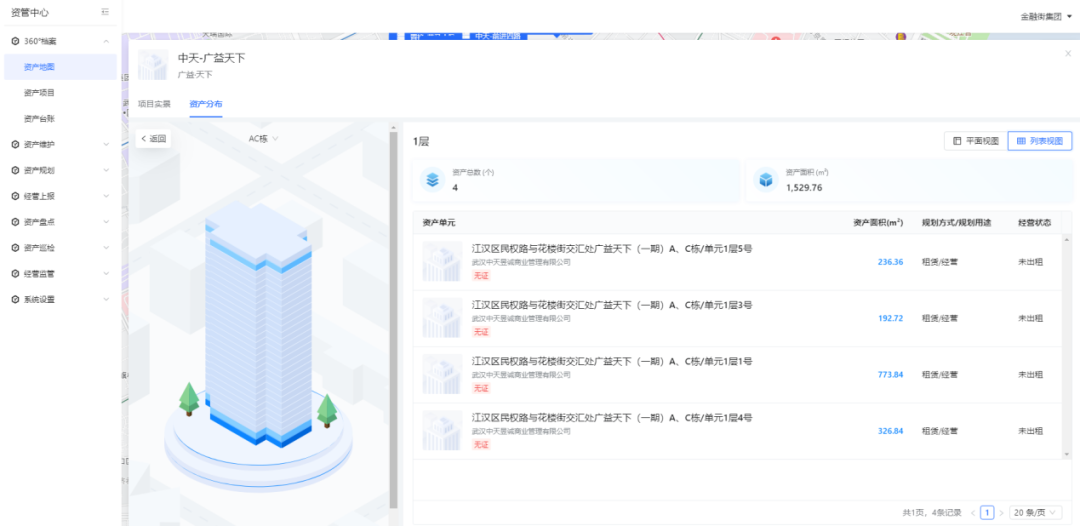Click the 经营上报 sidebar icon

pos(15,196)
